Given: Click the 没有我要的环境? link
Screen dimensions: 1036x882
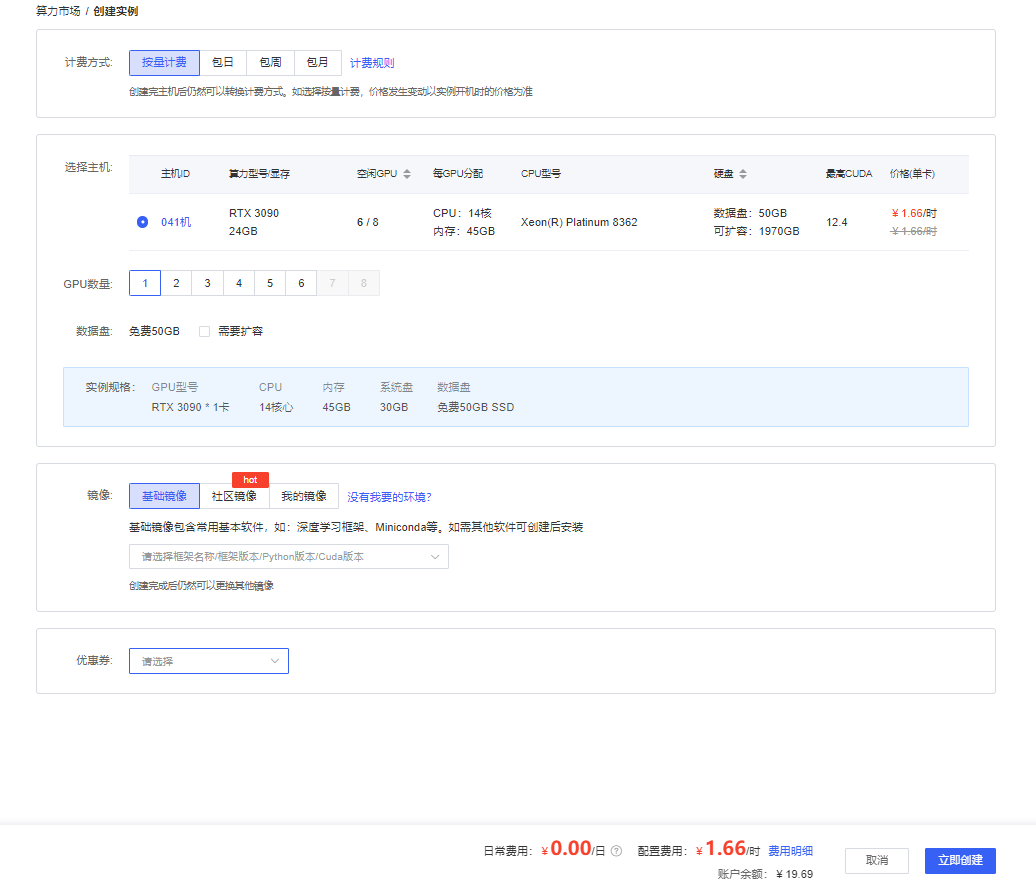Looking at the screenshot, I should 389,497.
